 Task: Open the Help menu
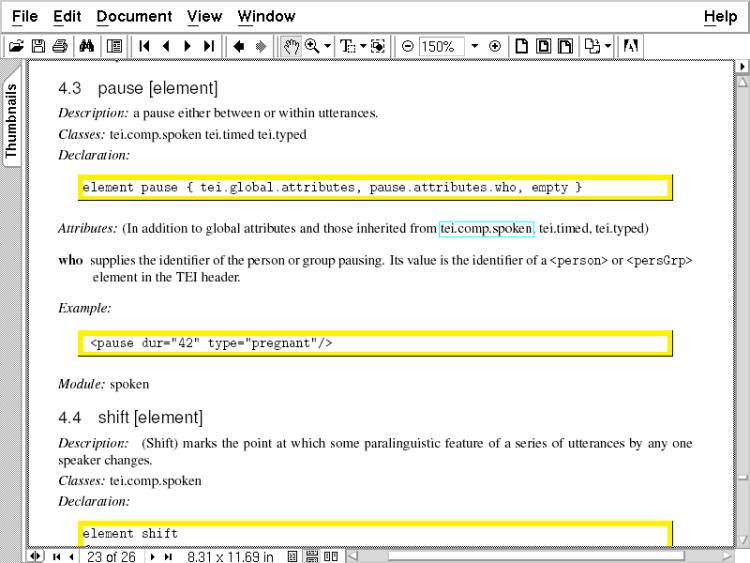[720, 16]
